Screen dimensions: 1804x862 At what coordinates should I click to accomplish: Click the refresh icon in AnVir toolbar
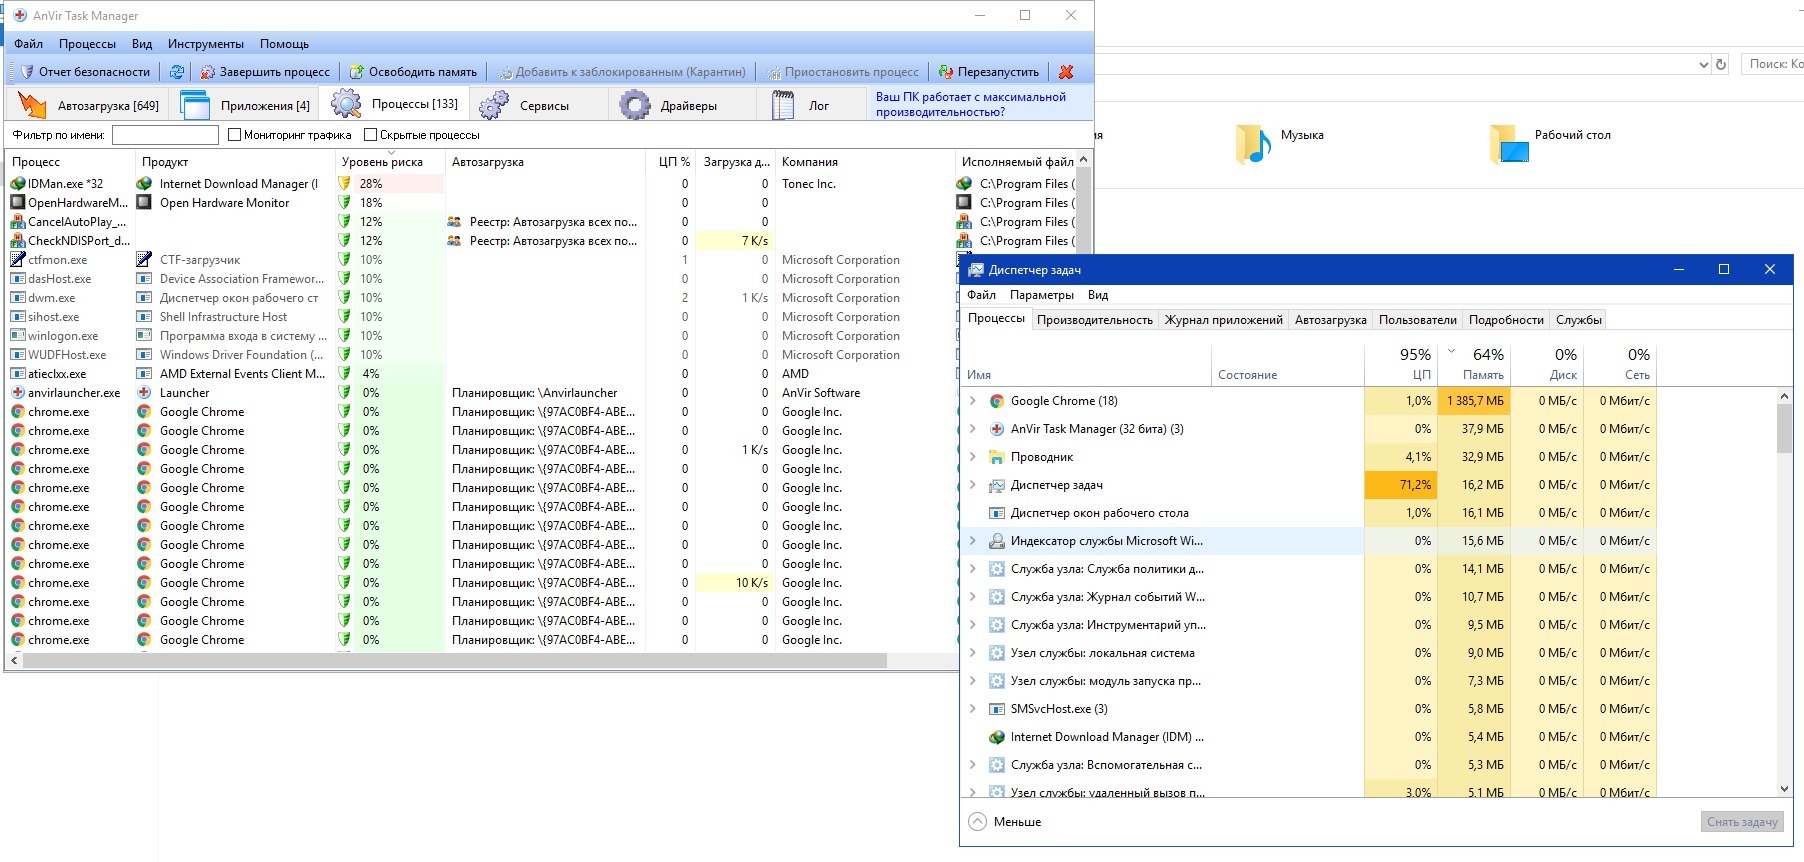[177, 72]
